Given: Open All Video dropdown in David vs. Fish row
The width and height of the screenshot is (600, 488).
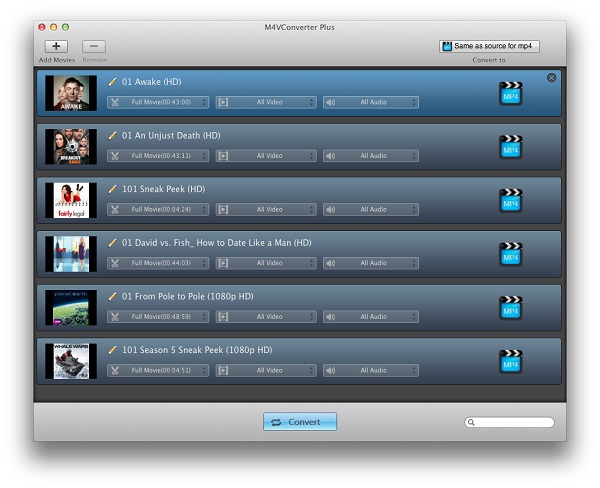Looking at the screenshot, I should click(x=266, y=263).
